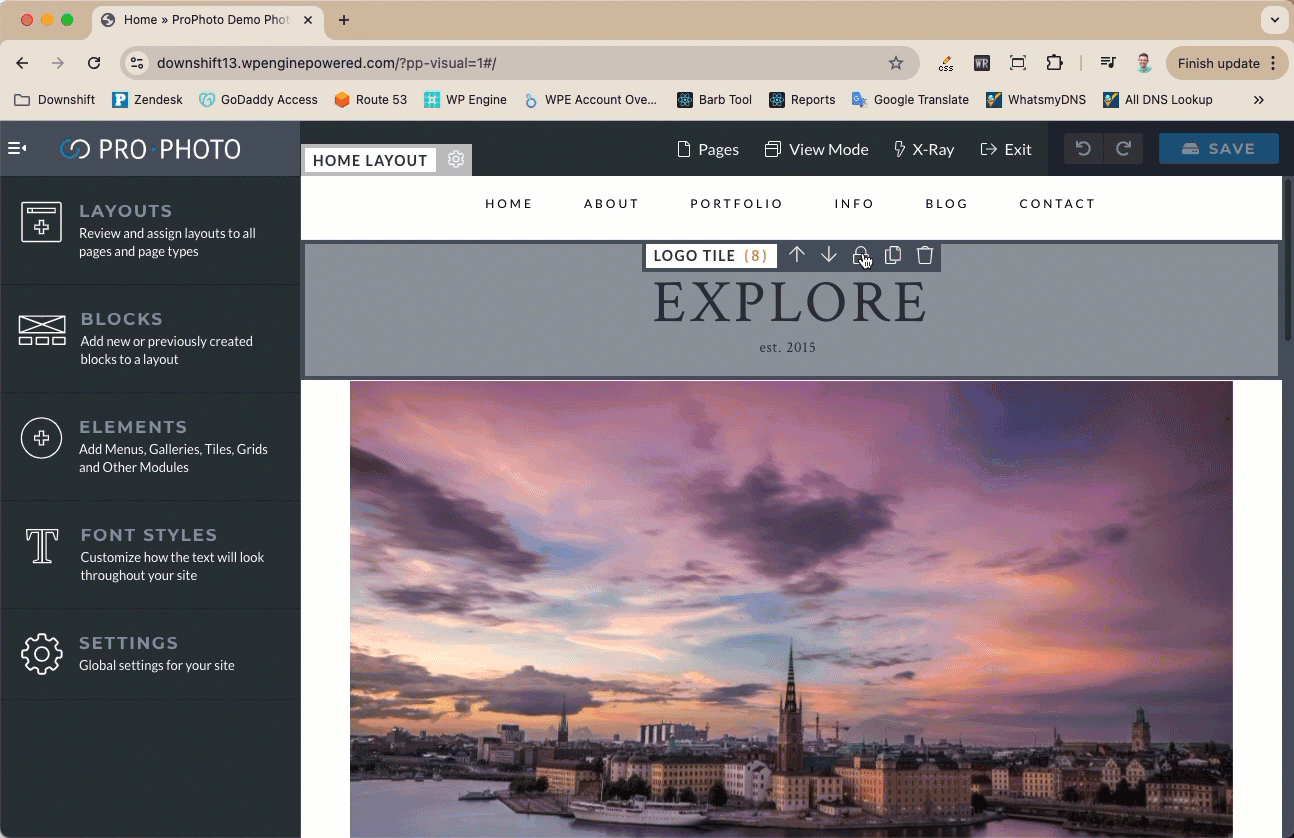
Task: Open the Pages panel
Action: [x=708, y=149]
